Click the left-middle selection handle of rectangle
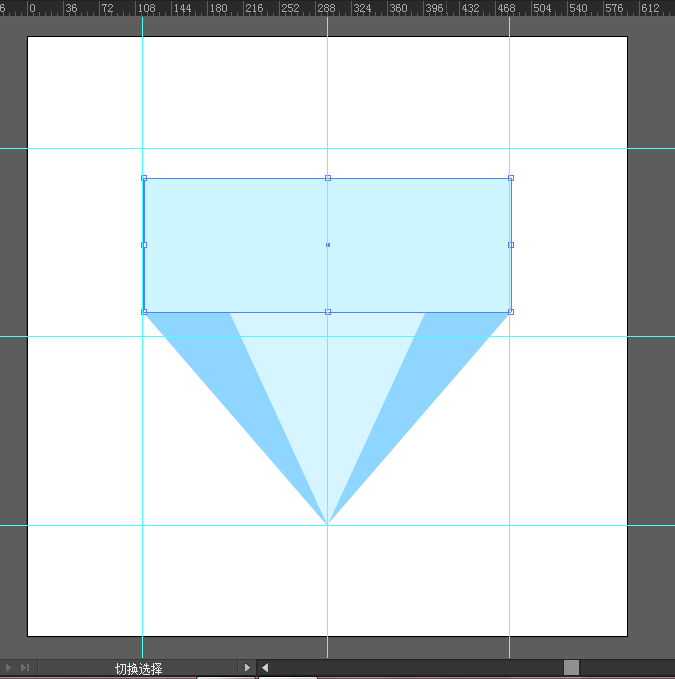The height and width of the screenshot is (679, 675). (144, 245)
